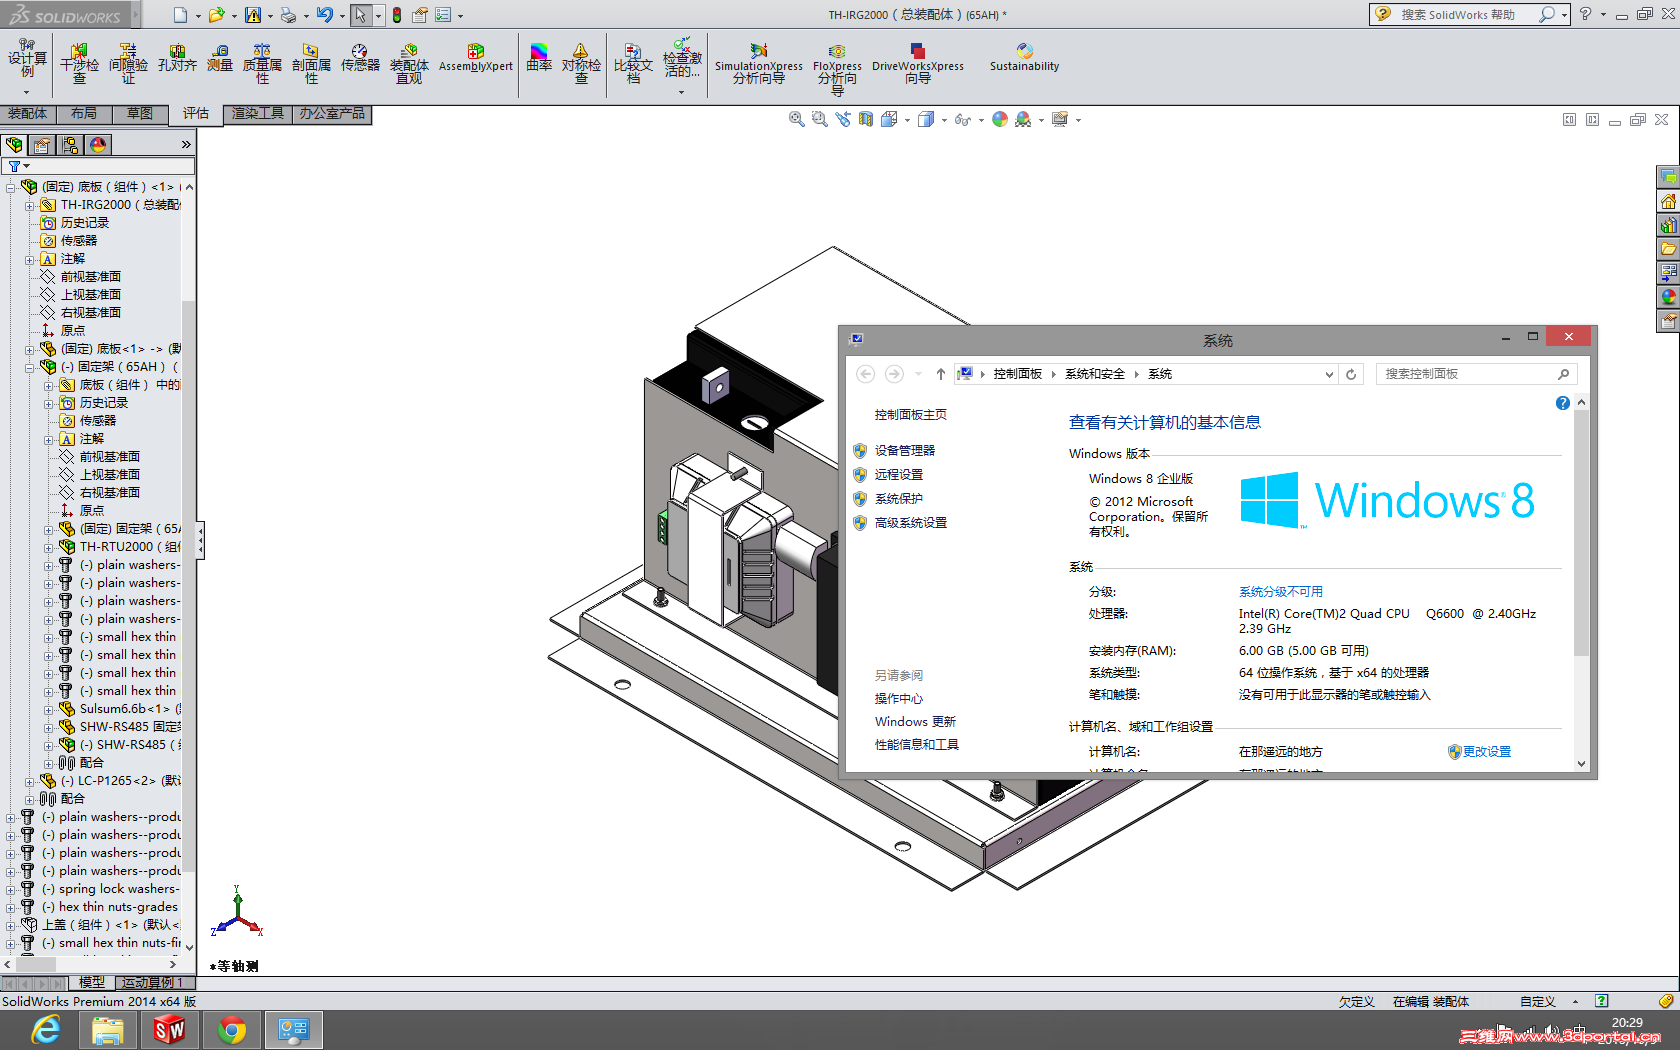Click the 系统分级不可用 link

point(1281,592)
